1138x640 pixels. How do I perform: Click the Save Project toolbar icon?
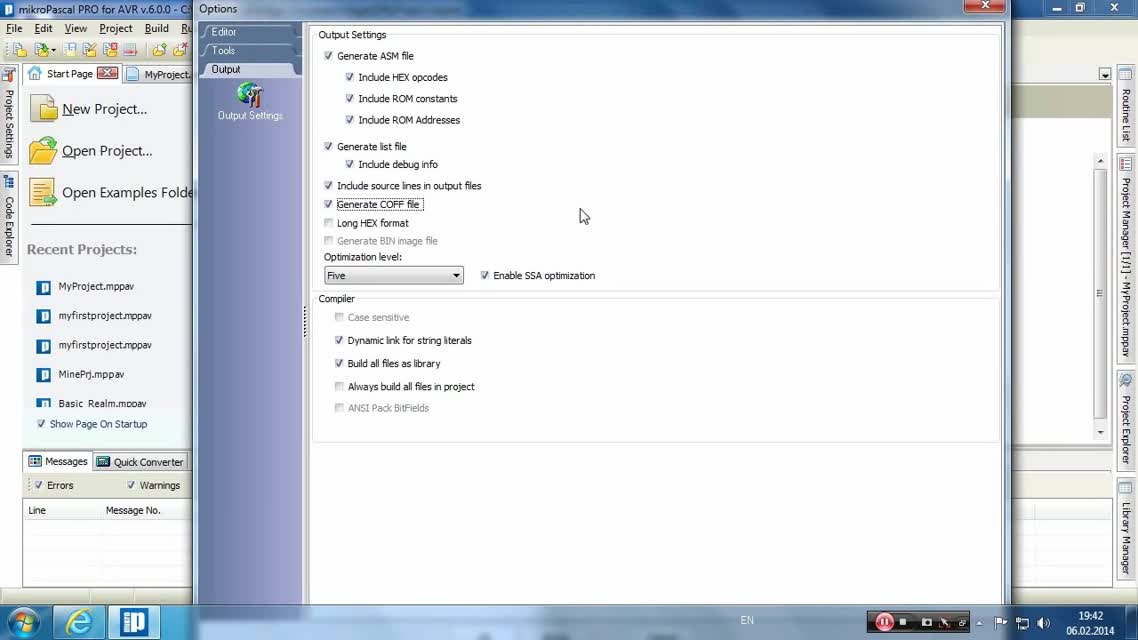[70, 49]
